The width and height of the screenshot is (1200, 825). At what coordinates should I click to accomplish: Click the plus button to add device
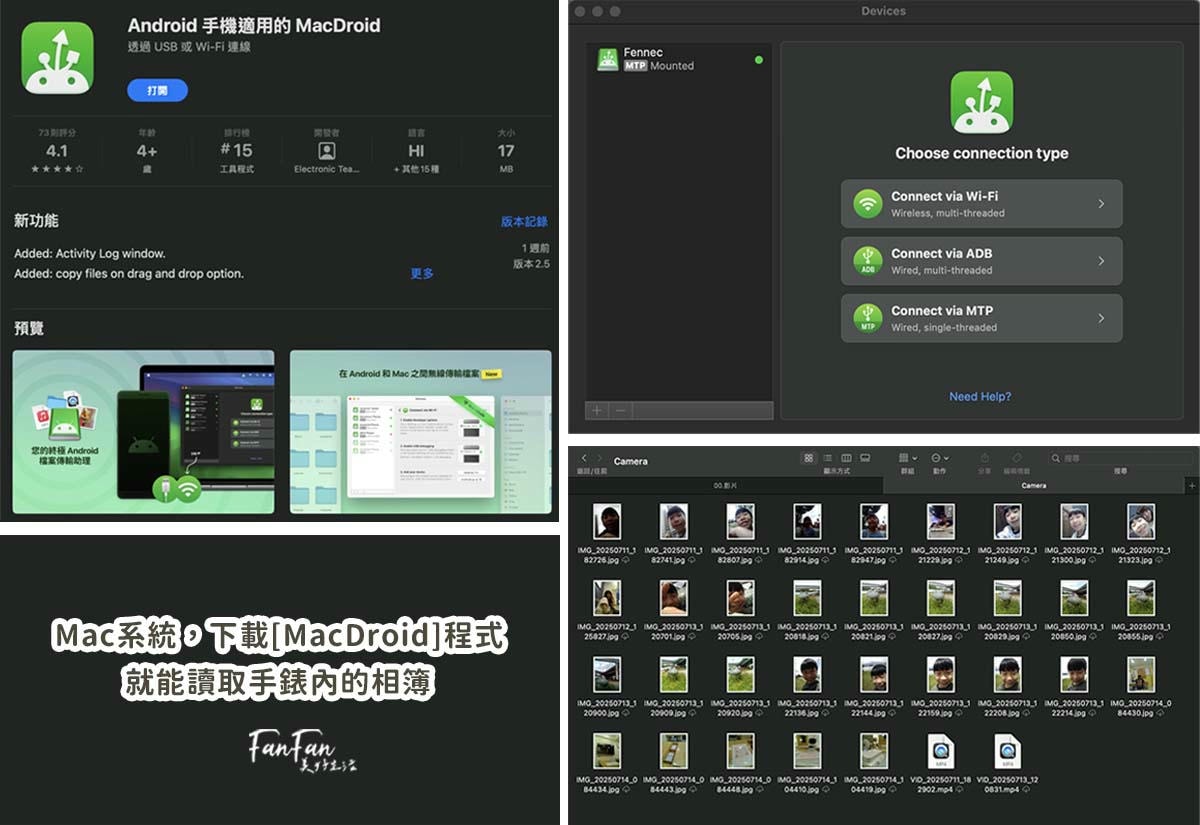click(x=597, y=410)
